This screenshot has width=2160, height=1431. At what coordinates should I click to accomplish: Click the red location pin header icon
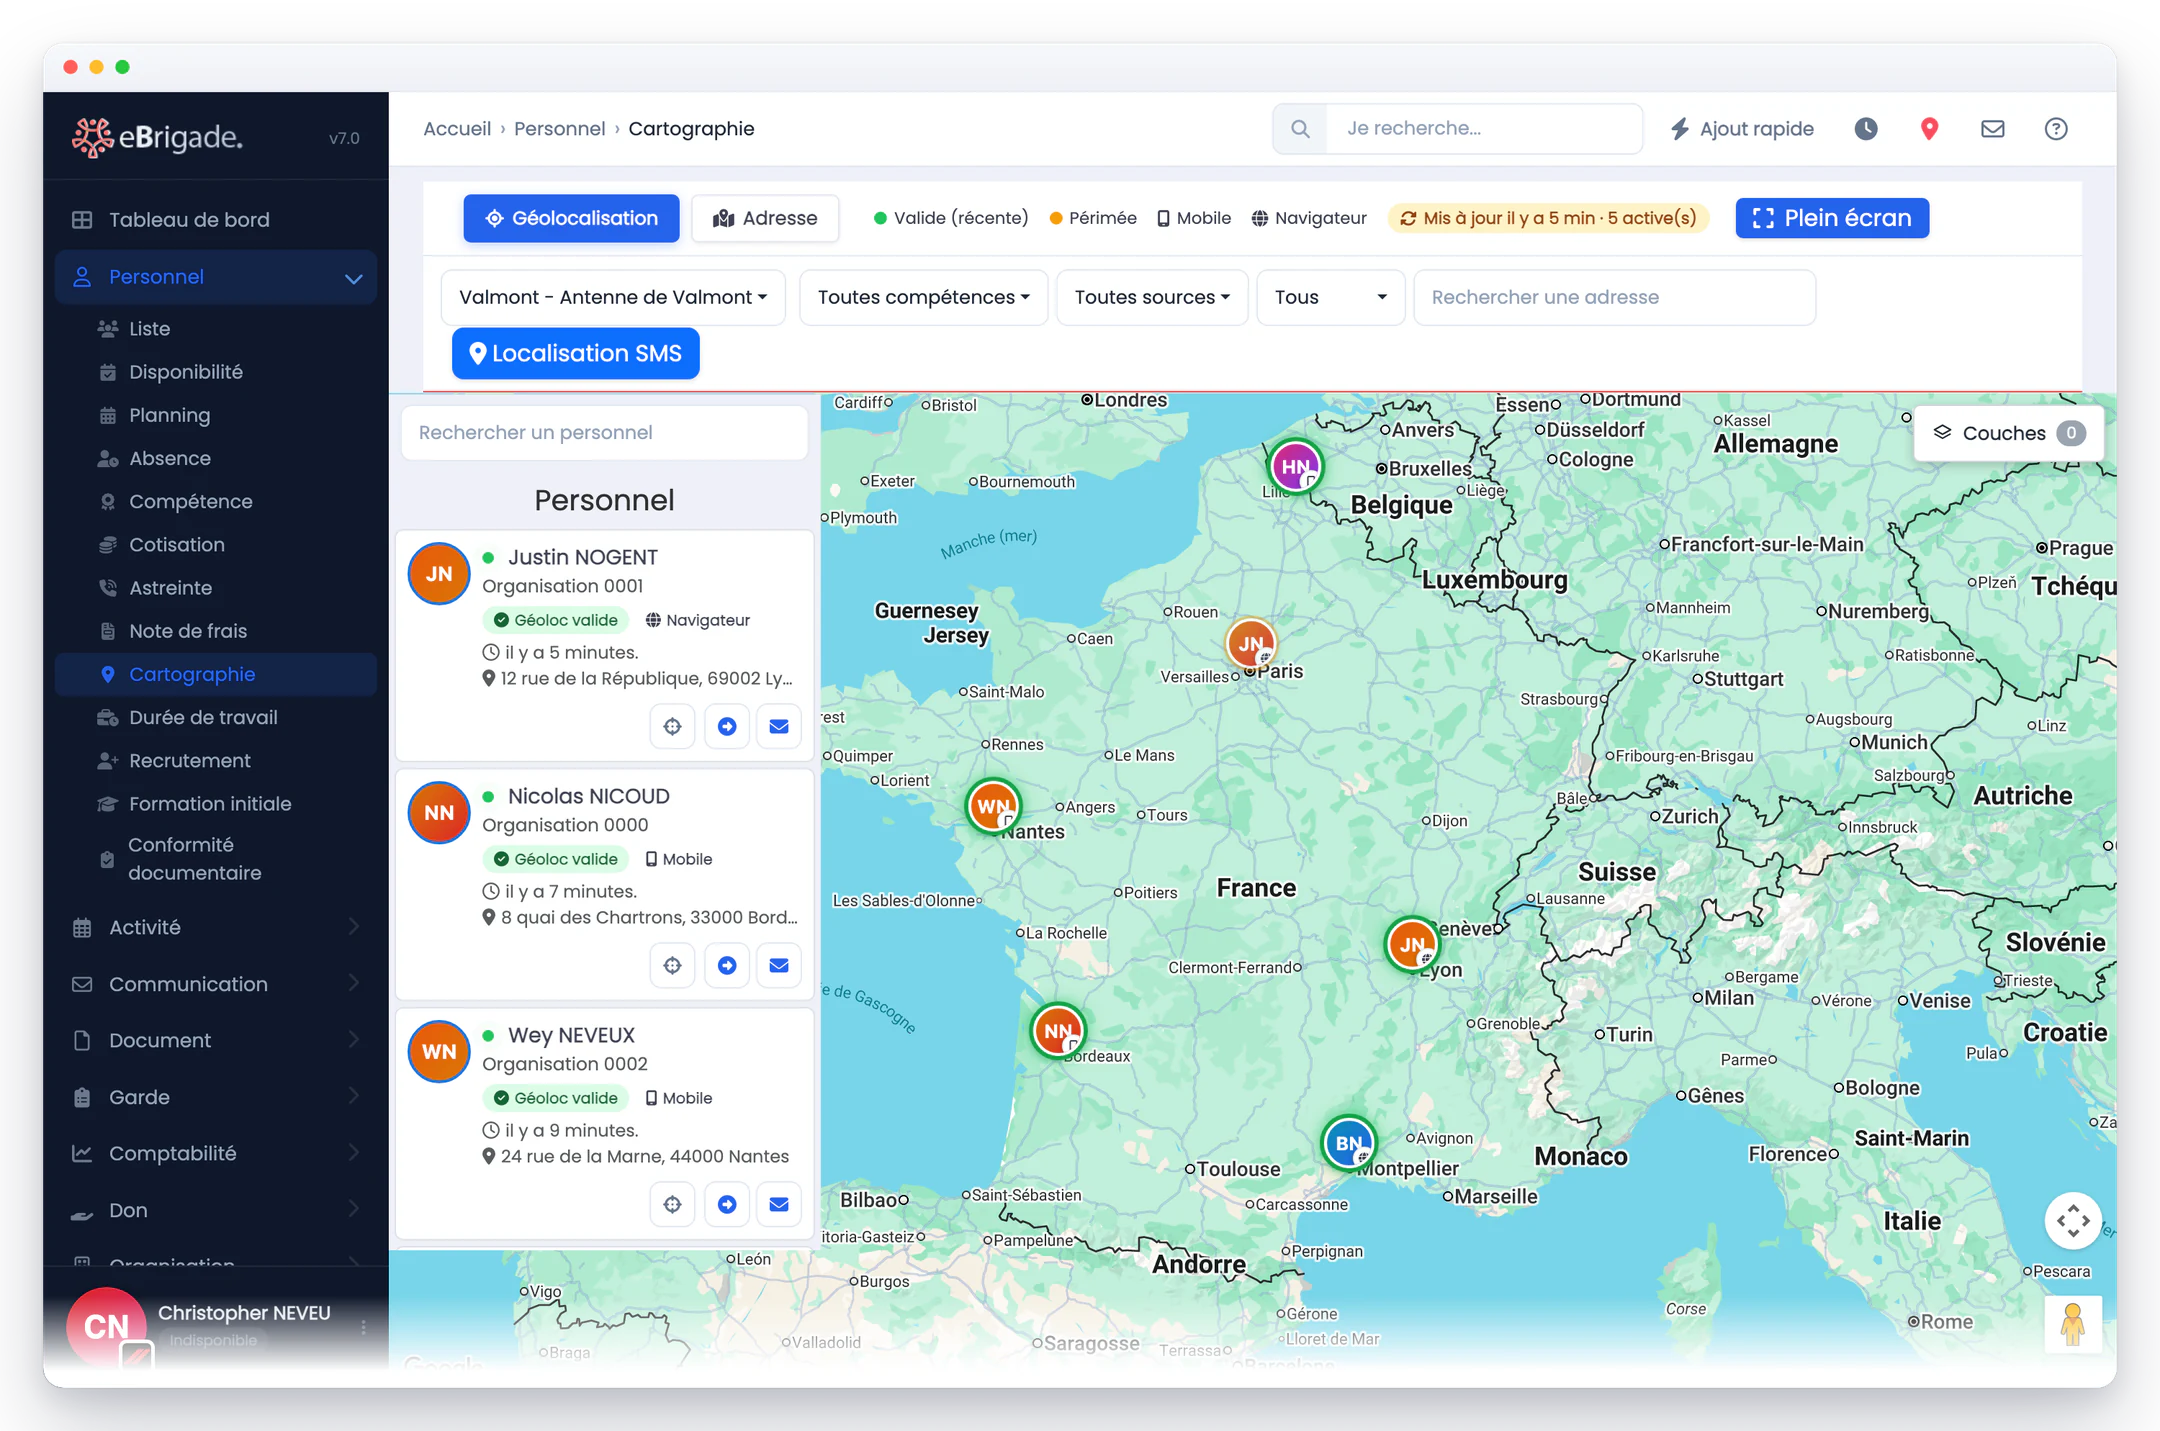(x=1929, y=129)
